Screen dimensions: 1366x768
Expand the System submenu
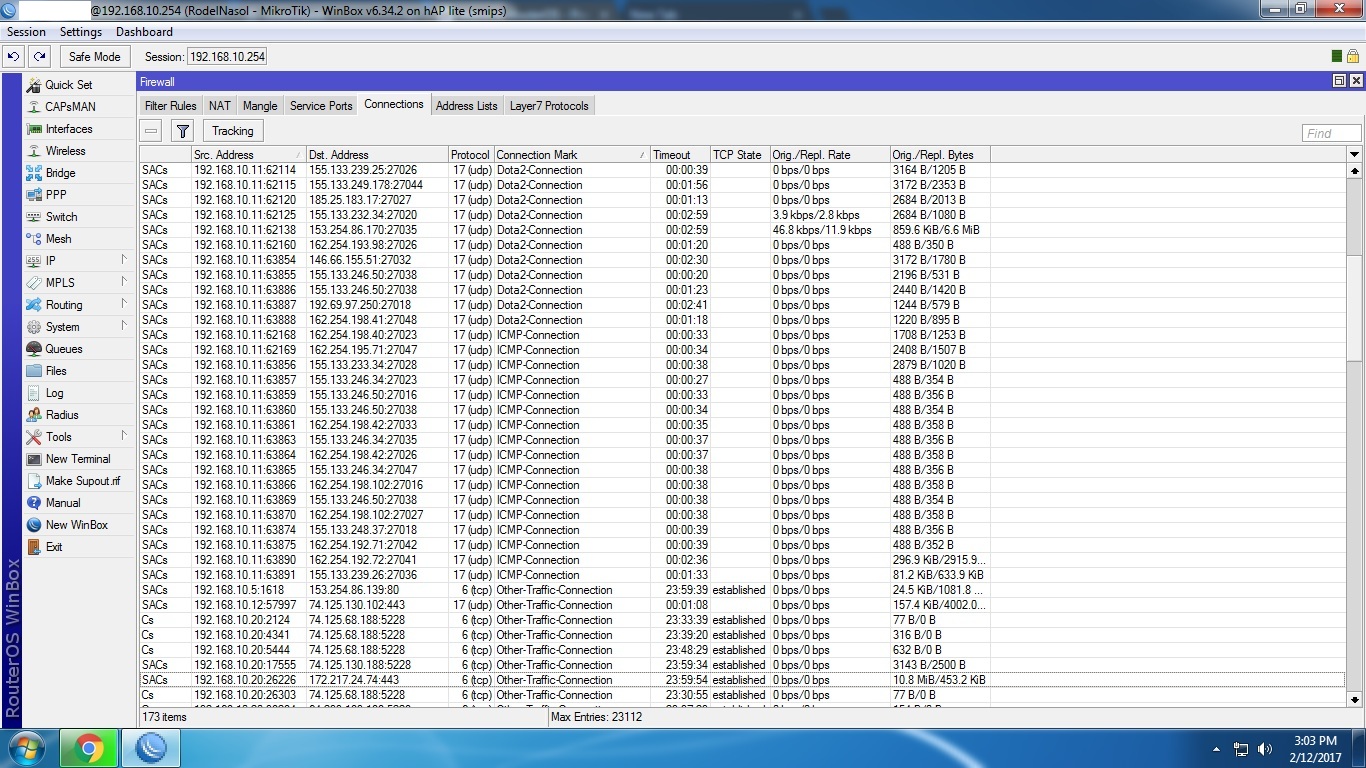pyautogui.click(x=124, y=326)
